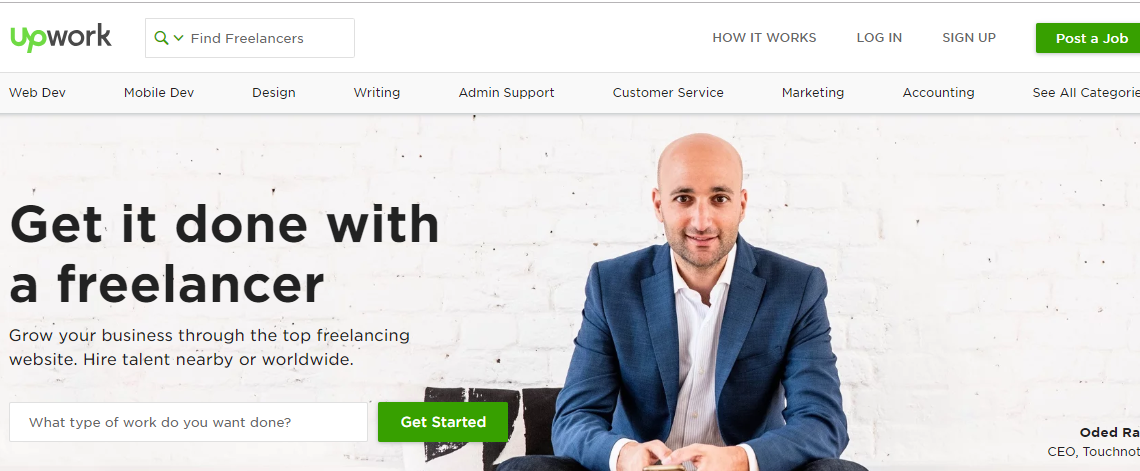
Task: Go to Log In
Action: coord(879,38)
